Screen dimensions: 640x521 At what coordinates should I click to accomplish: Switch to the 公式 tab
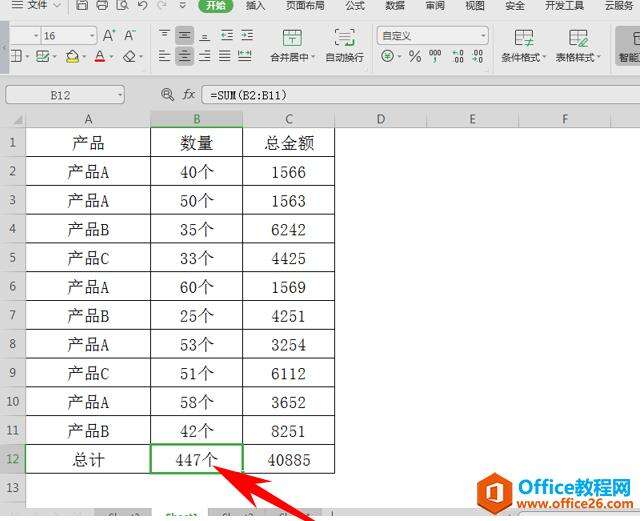pos(355,5)
